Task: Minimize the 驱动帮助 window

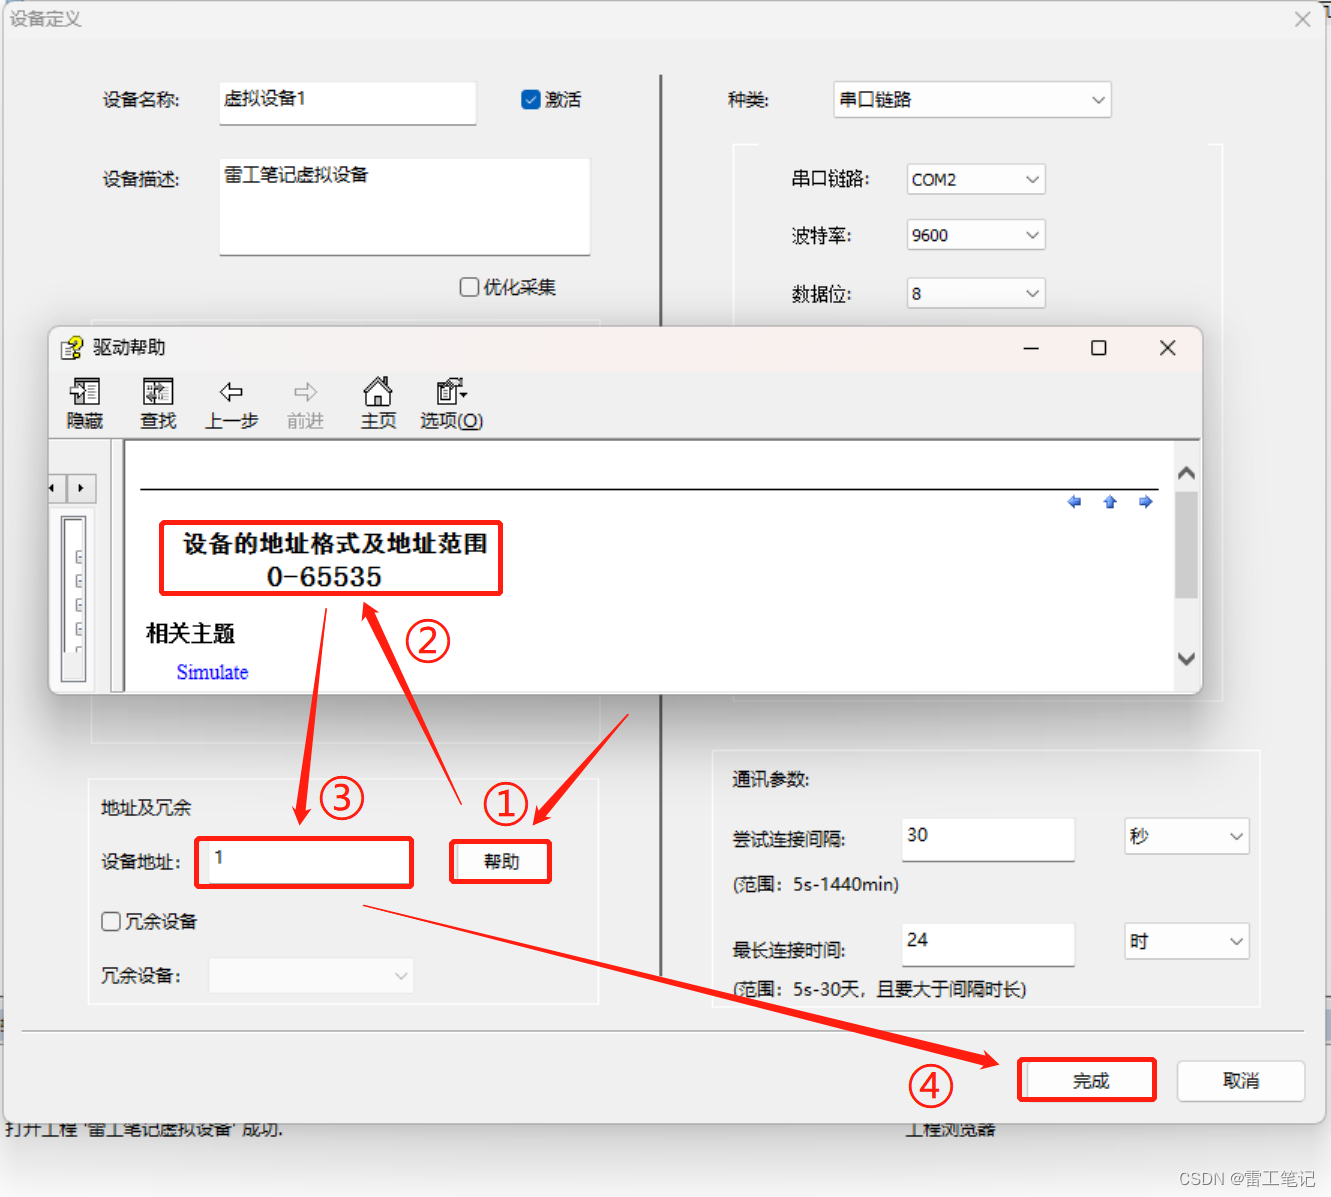Action: [1031, 348]
